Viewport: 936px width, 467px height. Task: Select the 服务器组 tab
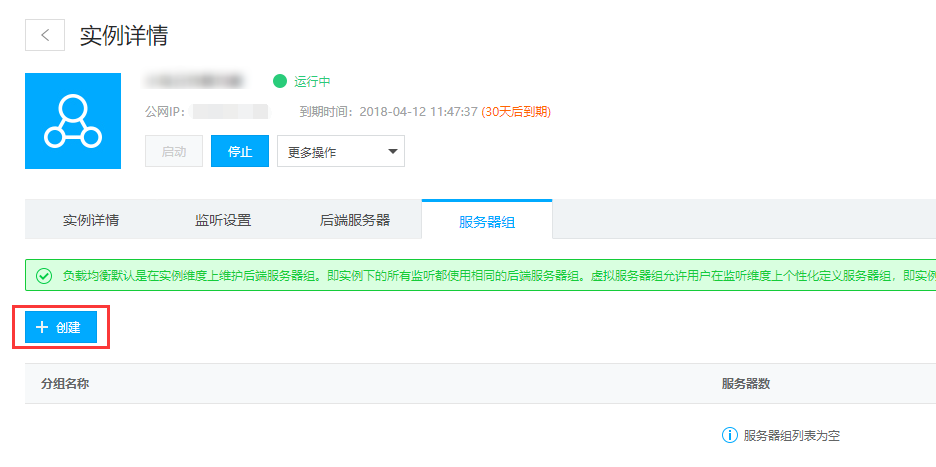click(x=486, y=221)
